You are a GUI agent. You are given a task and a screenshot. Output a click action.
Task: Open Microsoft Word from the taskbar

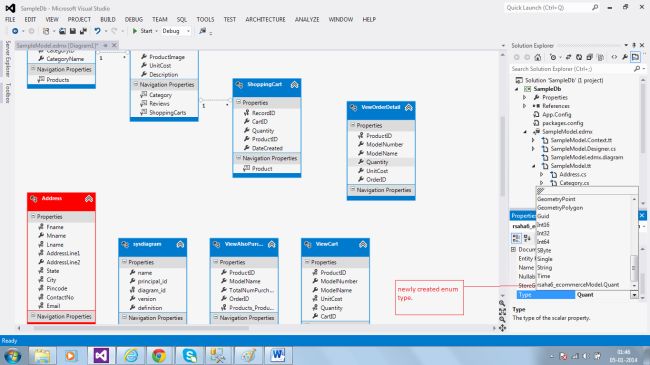point(278,355)
